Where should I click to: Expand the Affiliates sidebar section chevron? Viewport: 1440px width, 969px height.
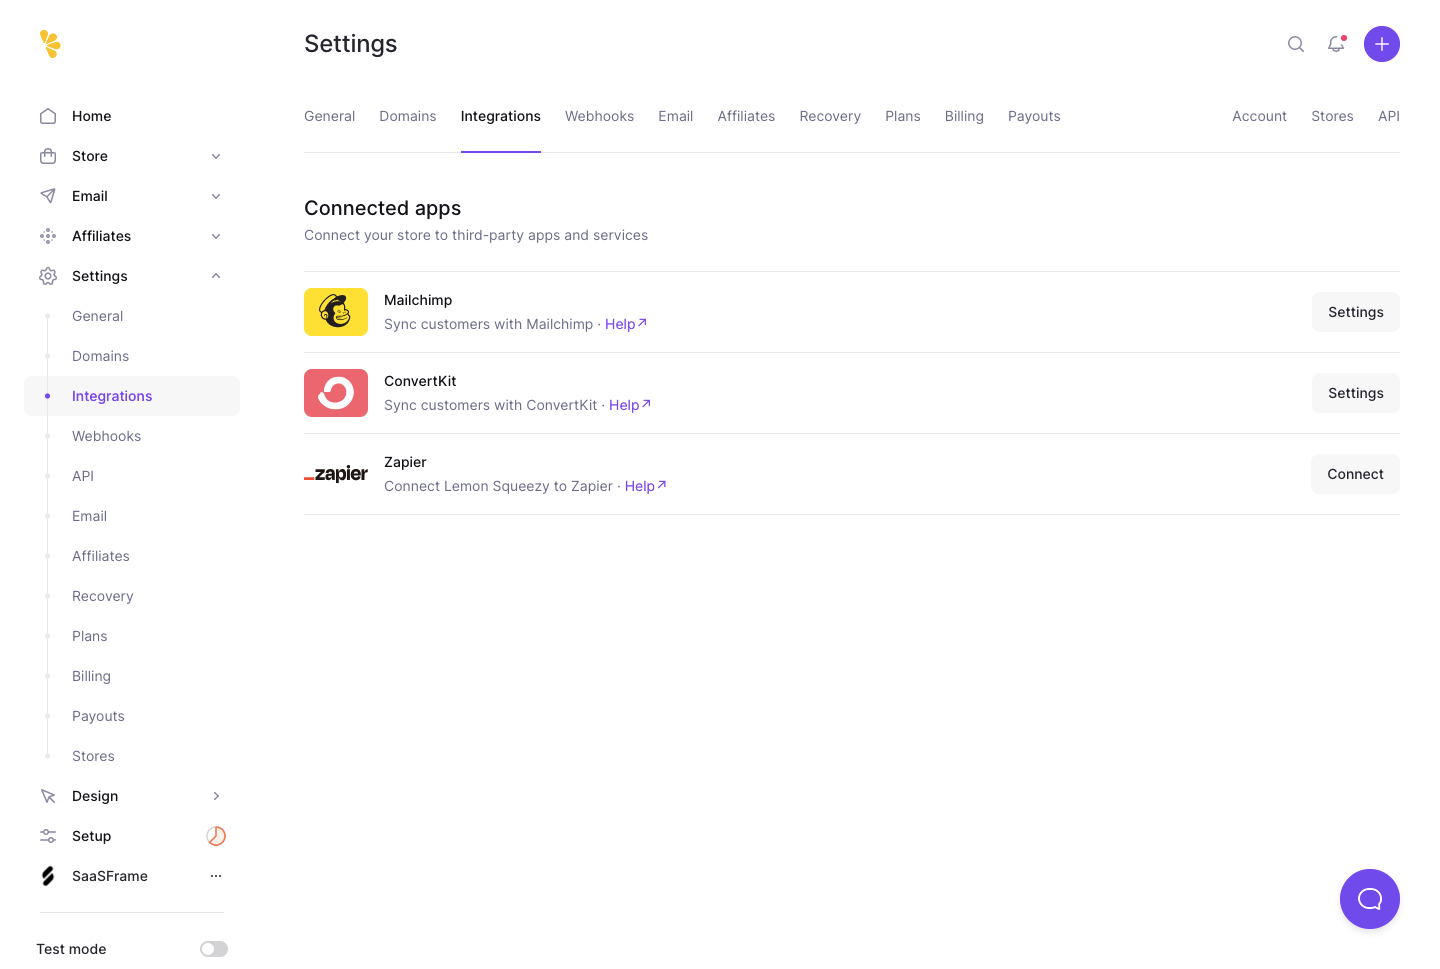tap(216, 236)
